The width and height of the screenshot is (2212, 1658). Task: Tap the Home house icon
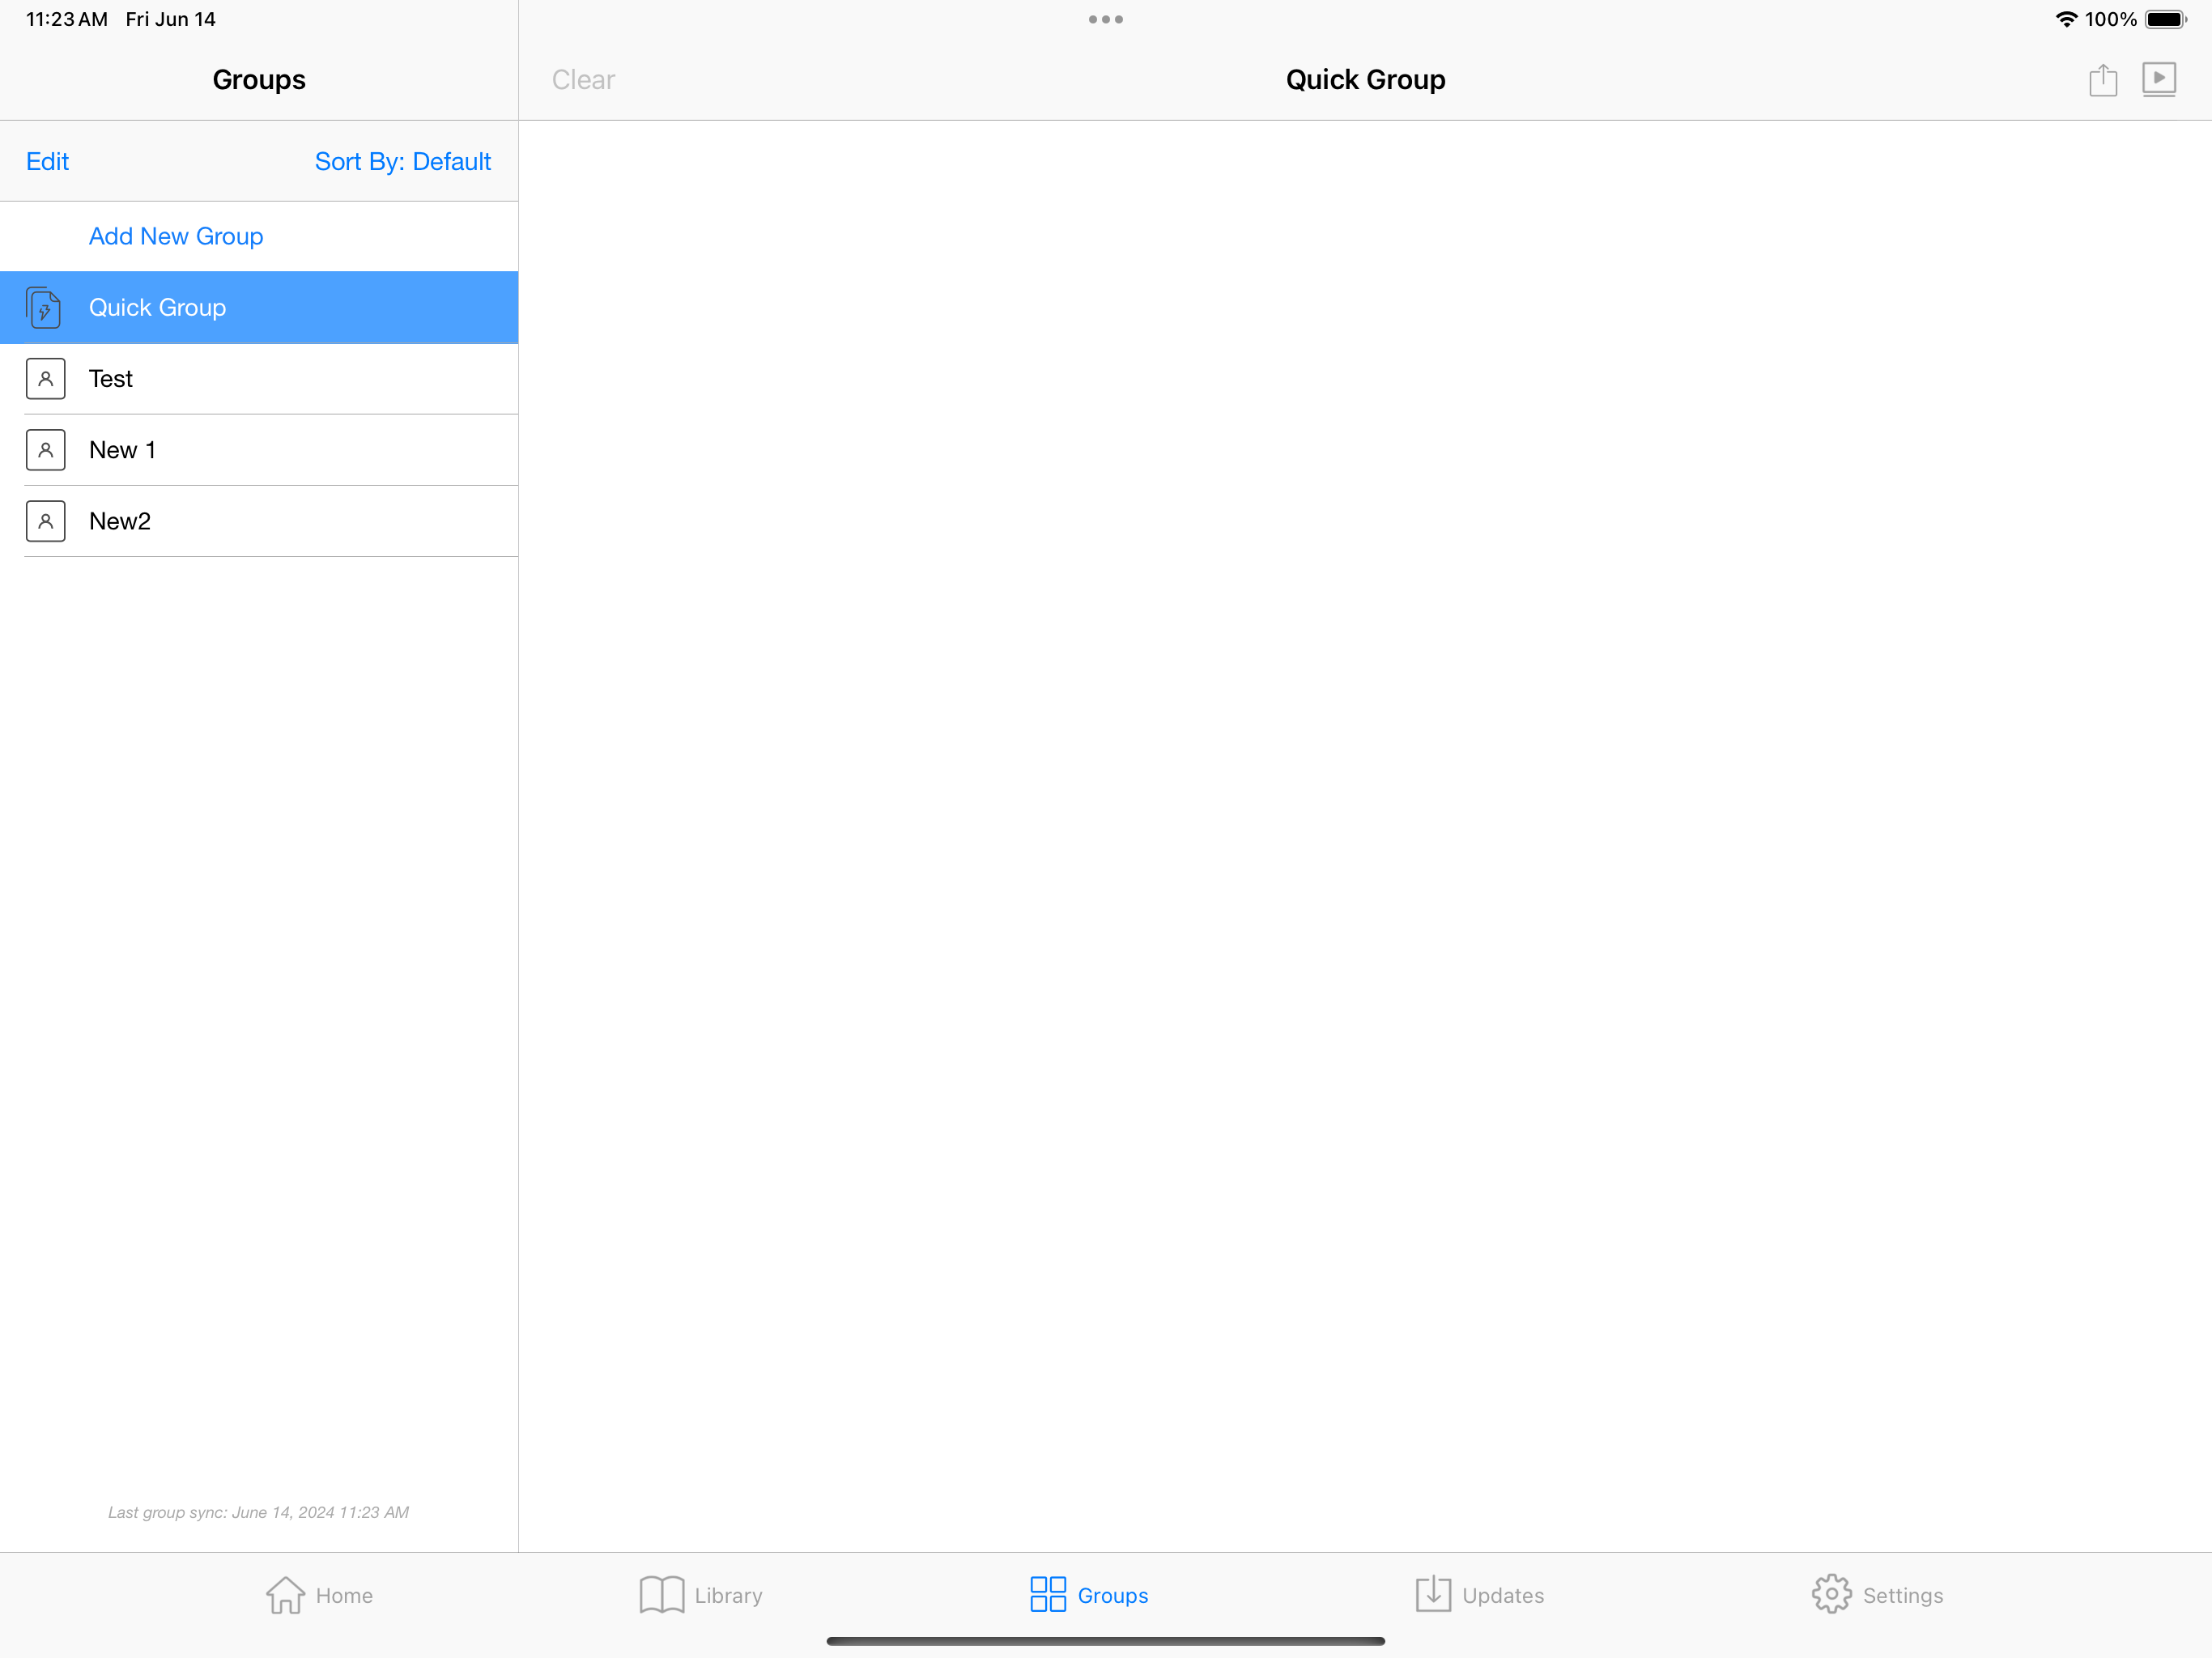click(x=285, y=1595)
